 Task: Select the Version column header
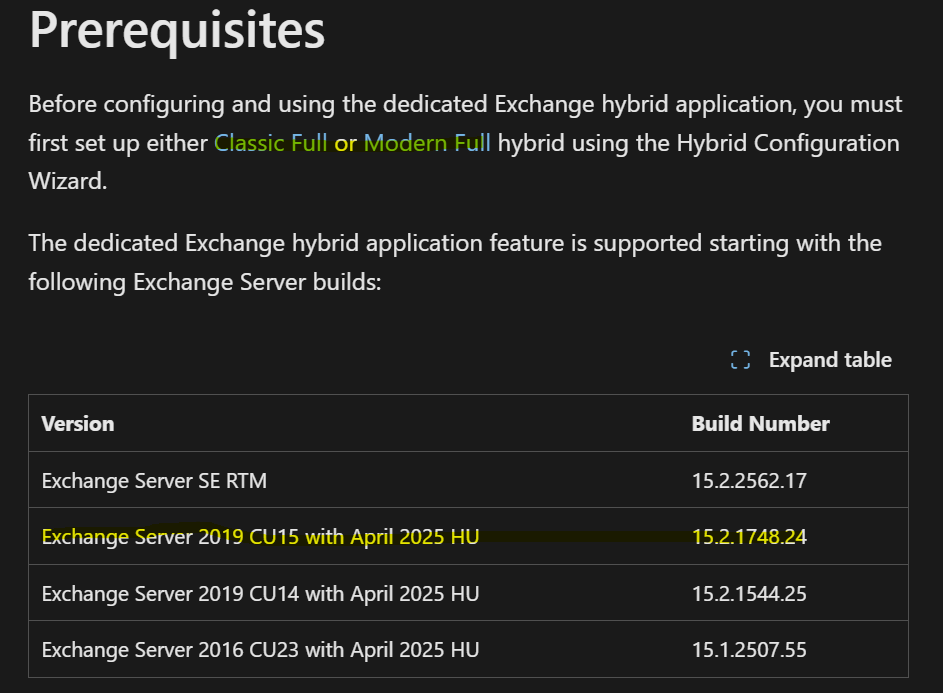click(78, 424)
